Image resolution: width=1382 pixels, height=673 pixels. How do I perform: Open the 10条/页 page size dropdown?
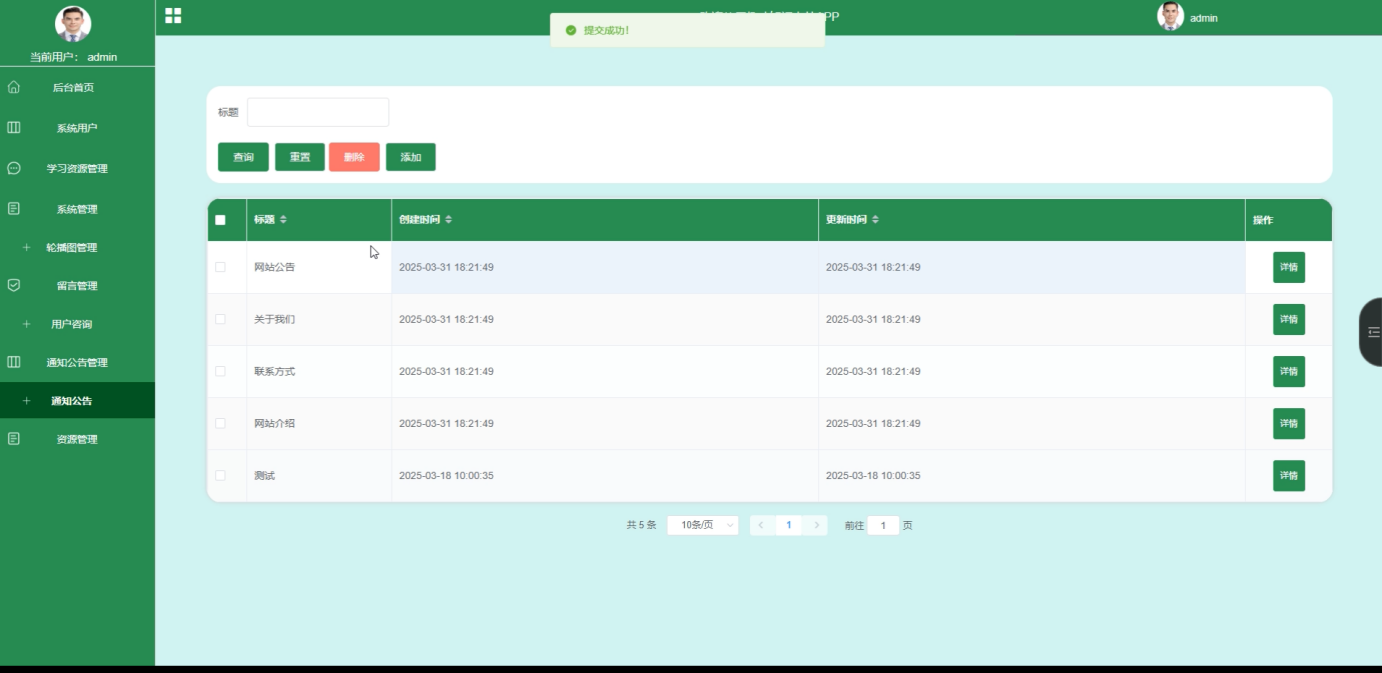coord(701,524)
